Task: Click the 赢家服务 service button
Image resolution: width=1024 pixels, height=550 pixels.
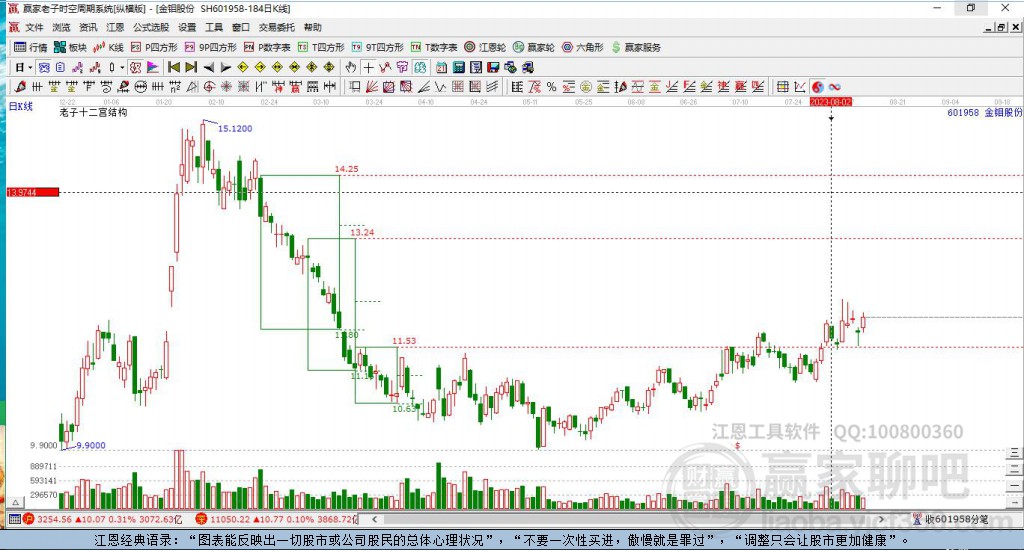Action: [x=636, y=47]
